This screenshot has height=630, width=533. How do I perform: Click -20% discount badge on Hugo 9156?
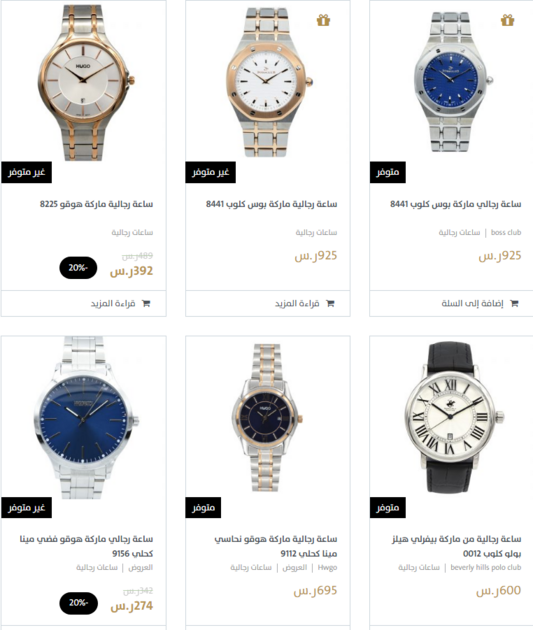78,603
